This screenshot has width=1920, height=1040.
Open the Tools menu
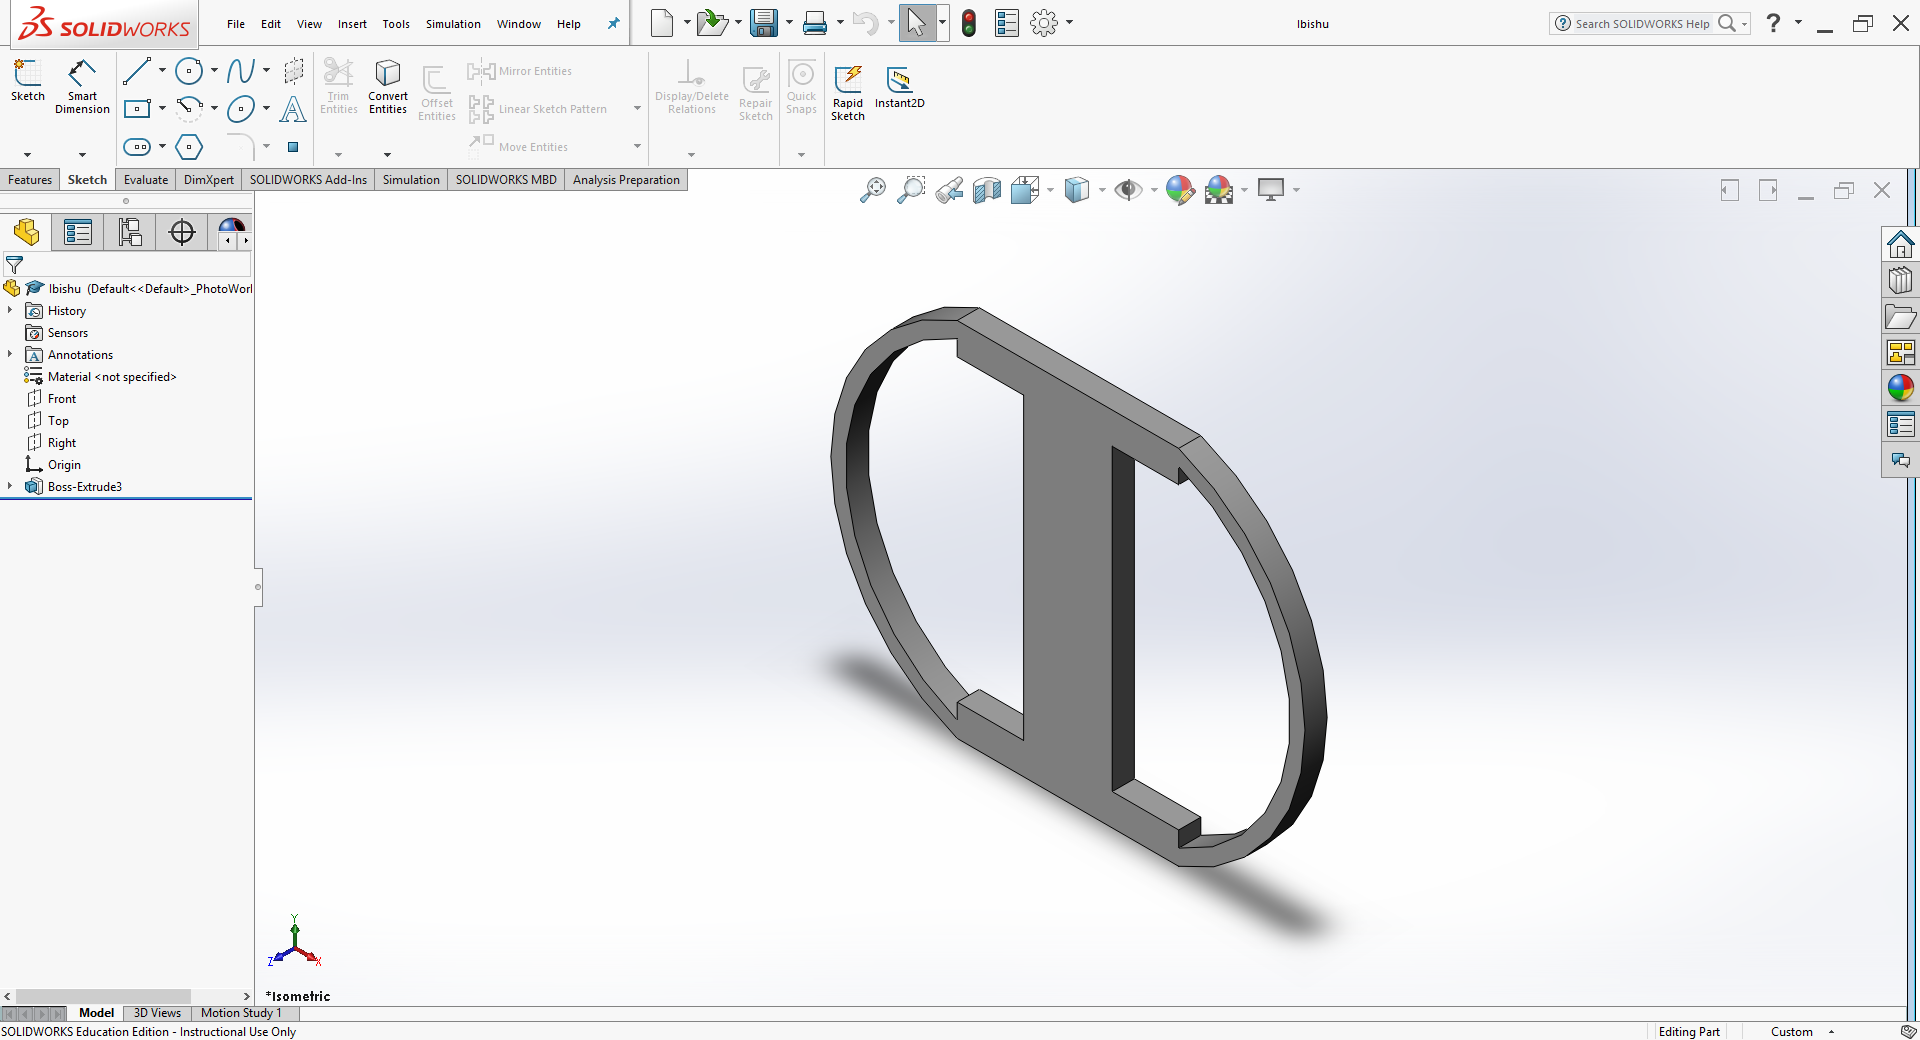pos(396,24)
